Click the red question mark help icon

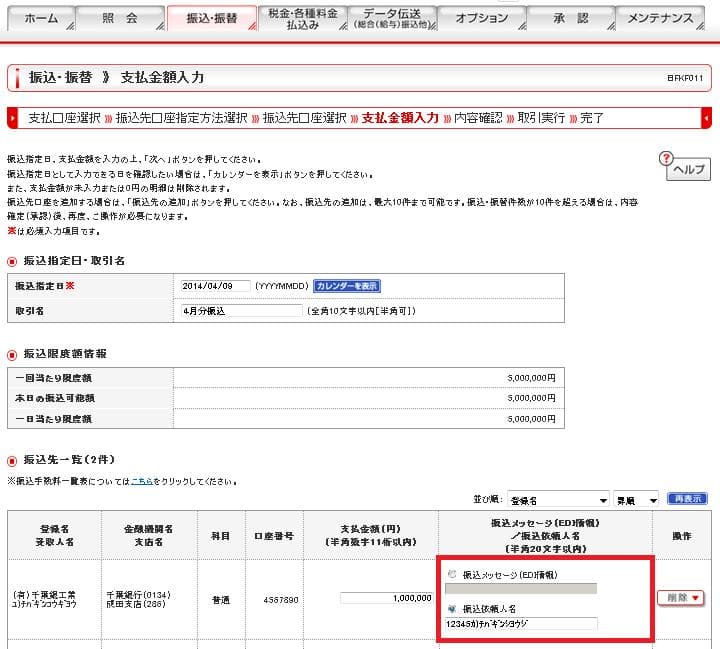coord(667,158)
